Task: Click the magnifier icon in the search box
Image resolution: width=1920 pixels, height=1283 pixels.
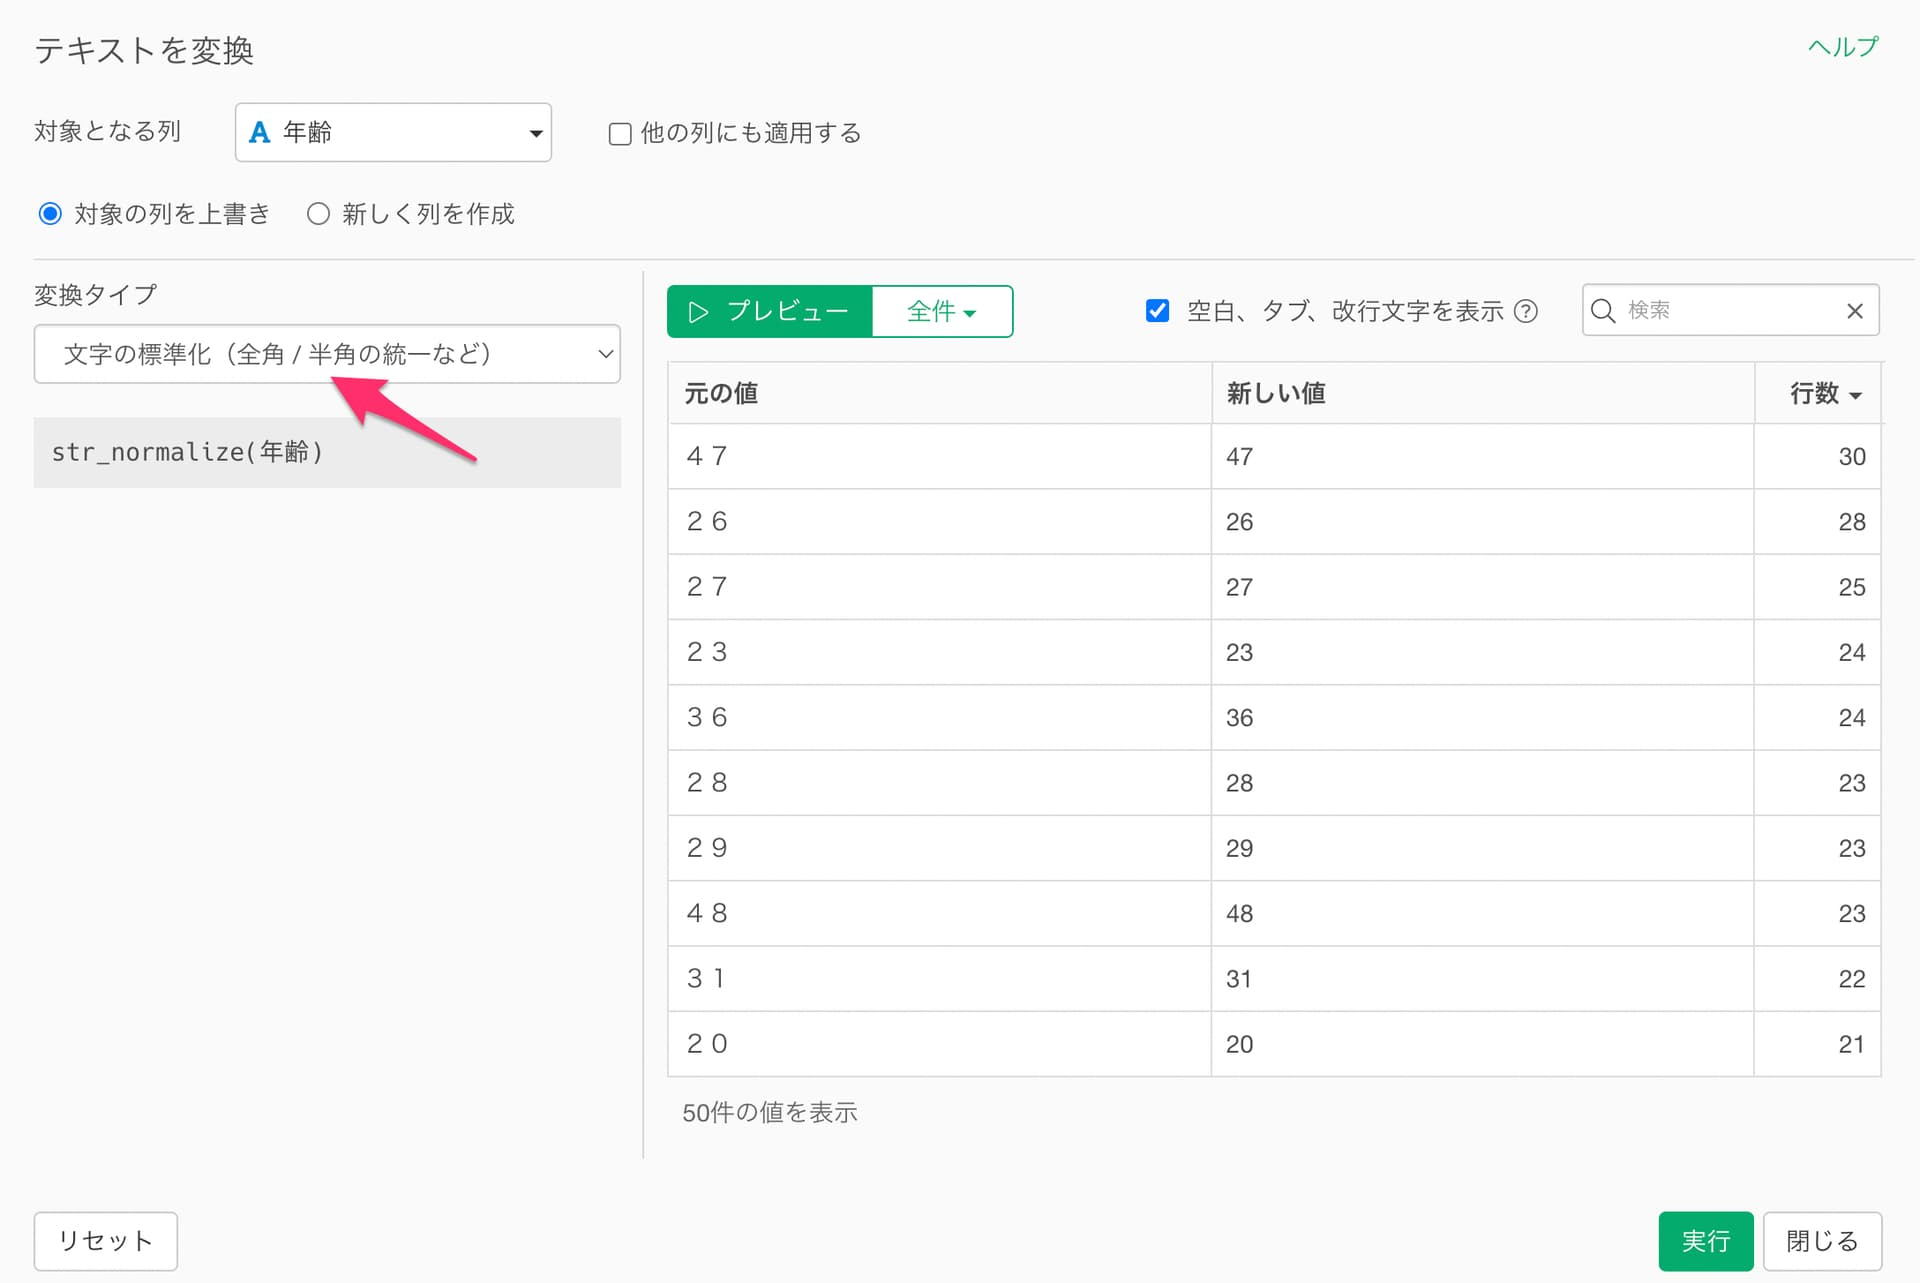Action: 1603,311
